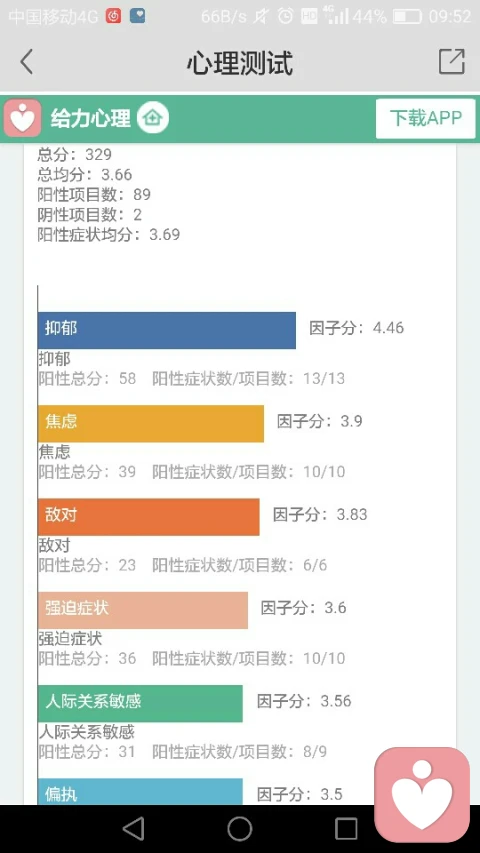Click the 下载APP button
The image size is (480, 853).
click(x=426, y=118)
